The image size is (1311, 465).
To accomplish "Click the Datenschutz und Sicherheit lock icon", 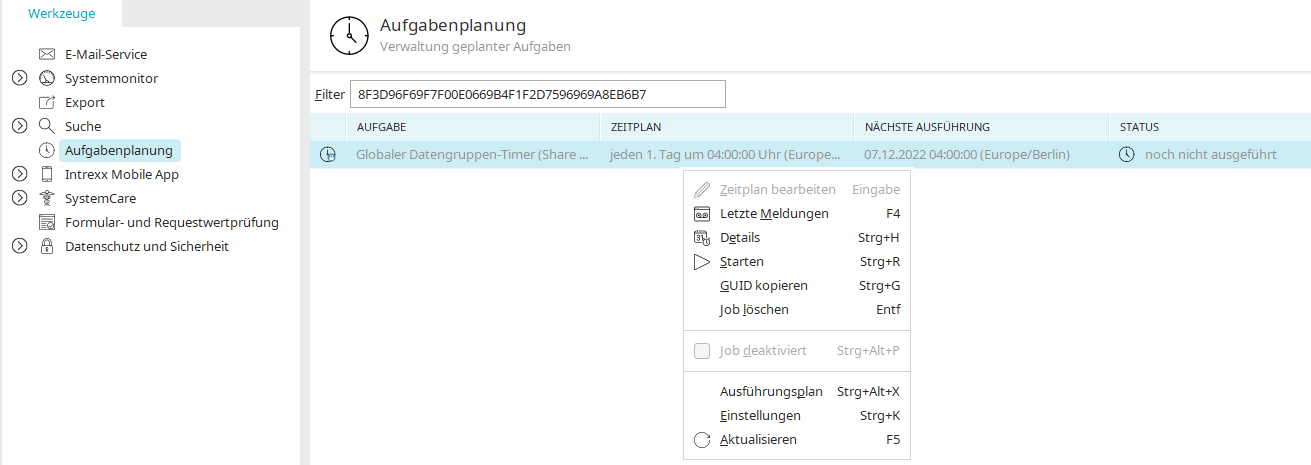I will 46,246.
